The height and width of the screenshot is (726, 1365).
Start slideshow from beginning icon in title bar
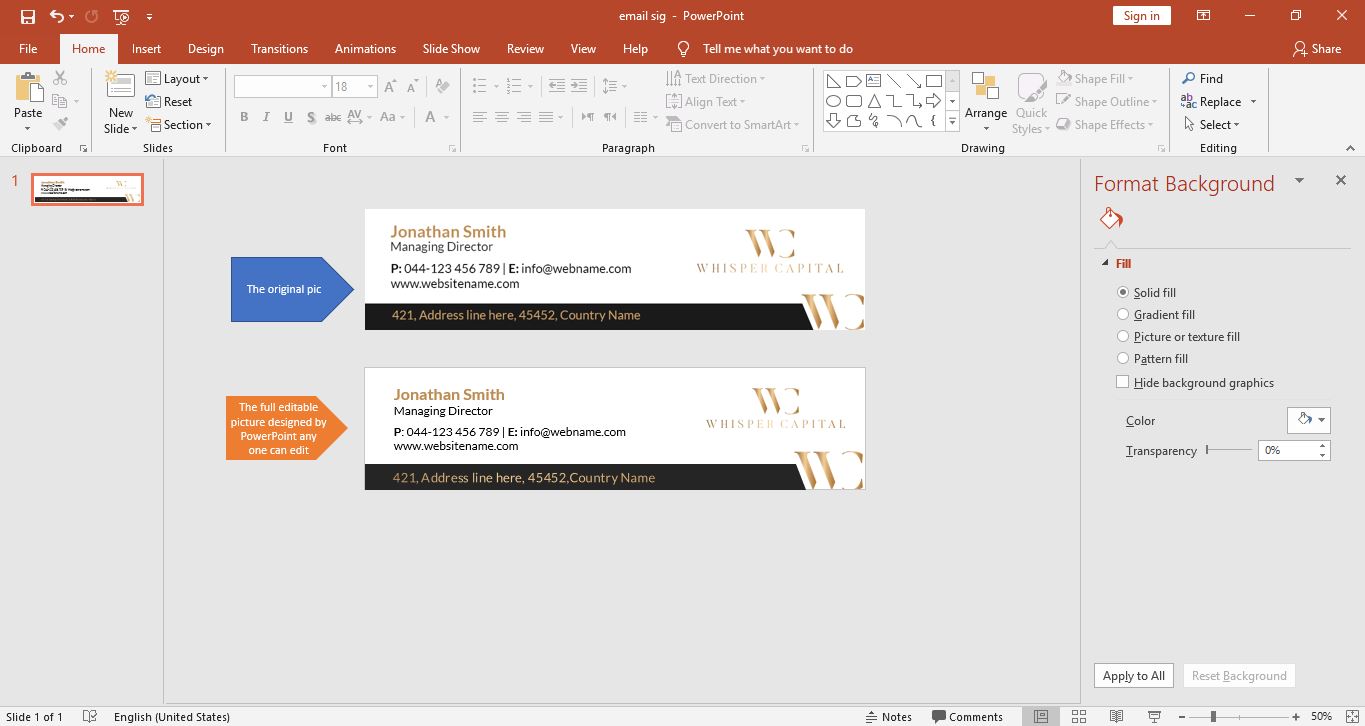tap(121, 16)
